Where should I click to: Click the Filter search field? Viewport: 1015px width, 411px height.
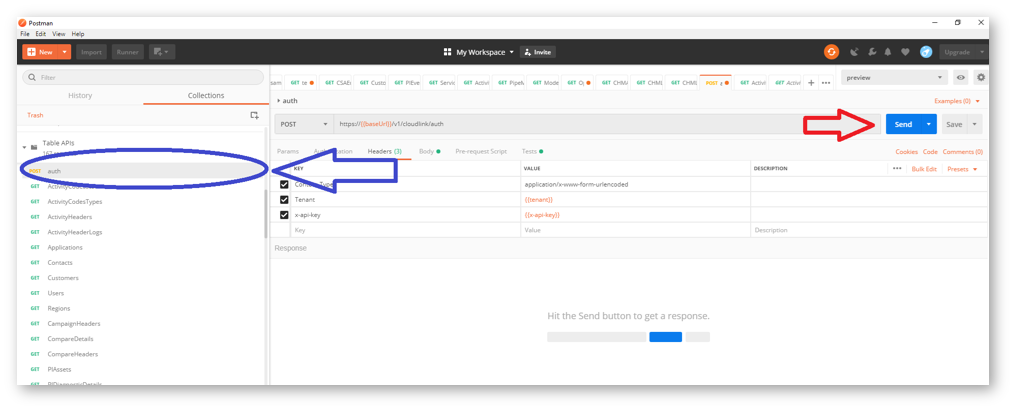tap(143, 77)
